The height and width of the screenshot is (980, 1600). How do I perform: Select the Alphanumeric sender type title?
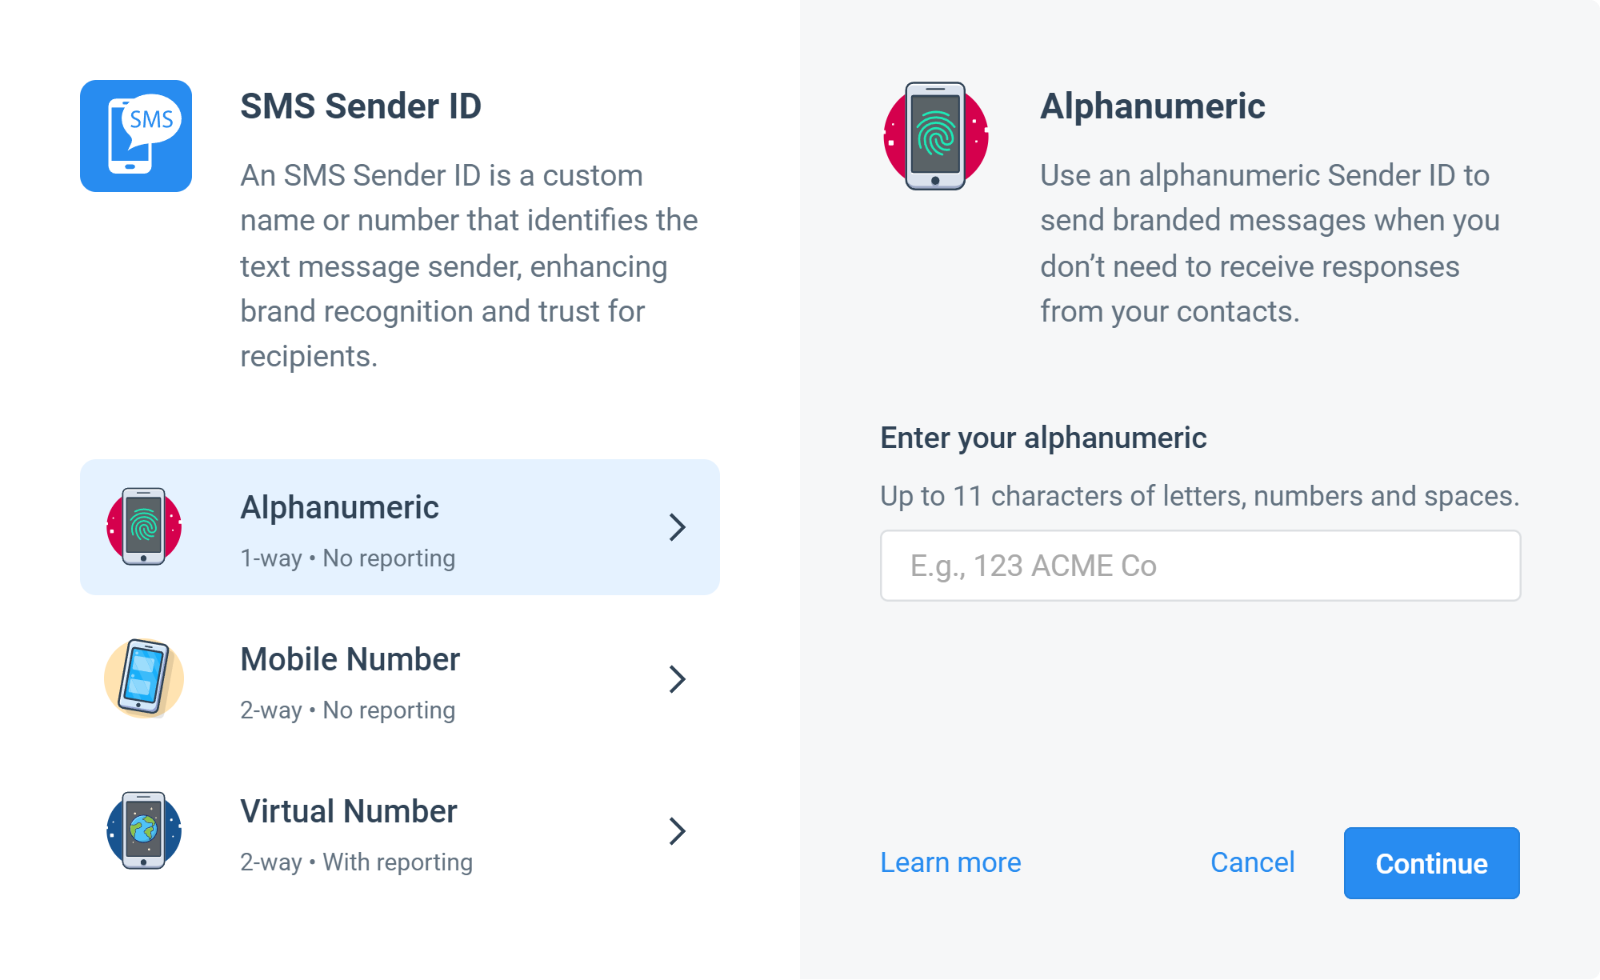(x=339, y=507)
